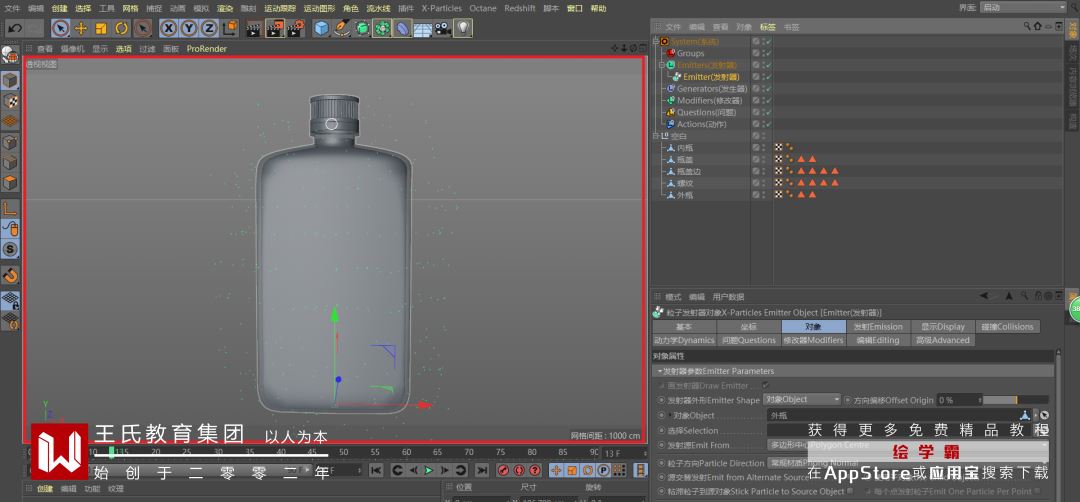
Task: Toggle the Draw Emitter checkbox
Action: point(766,385)
